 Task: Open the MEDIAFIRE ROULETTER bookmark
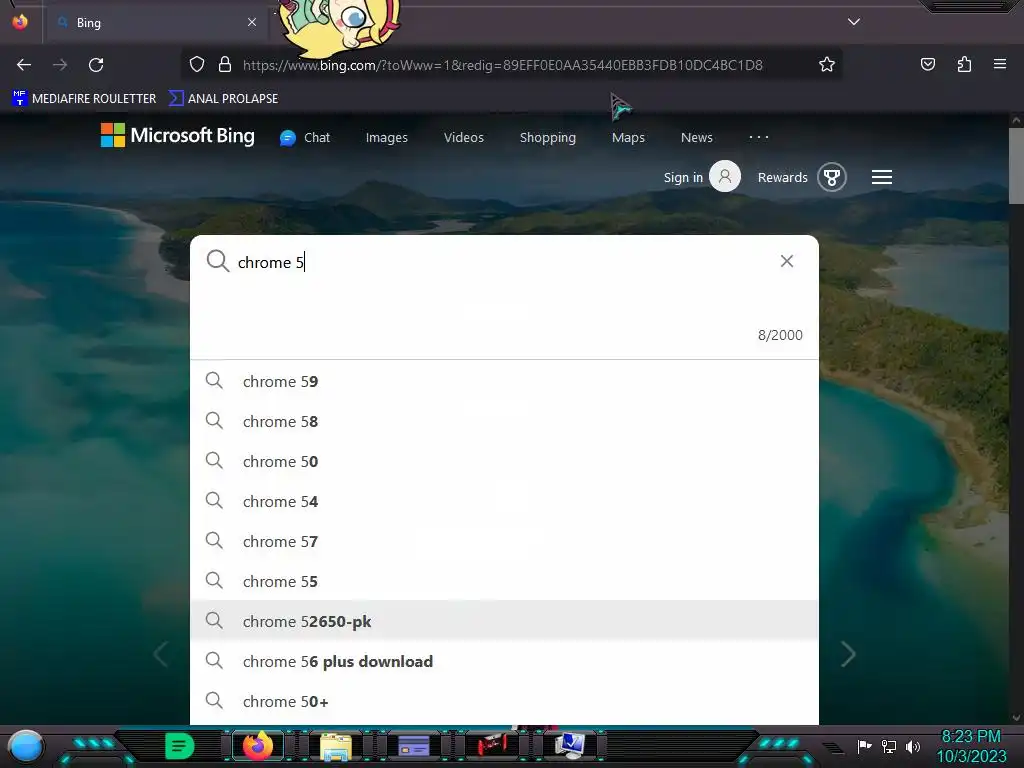tap(84, 99)
